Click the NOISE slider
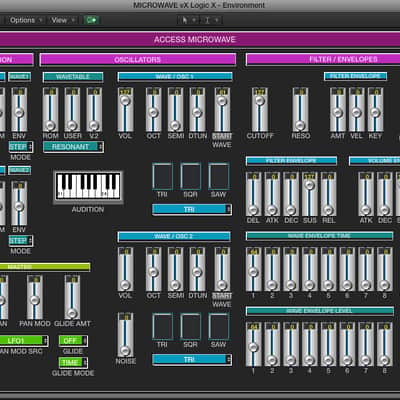Screen dimensions: 400x400 click(125, 335)
